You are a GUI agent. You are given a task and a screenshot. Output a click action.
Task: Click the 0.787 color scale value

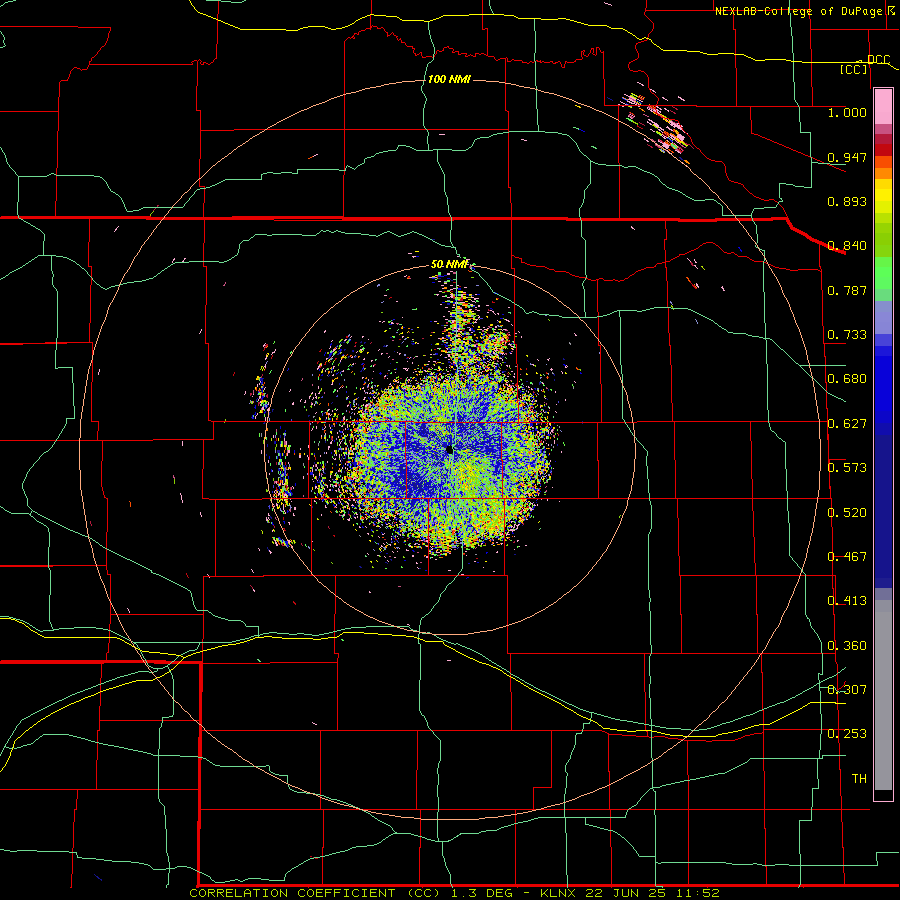(x=847, y=290)
